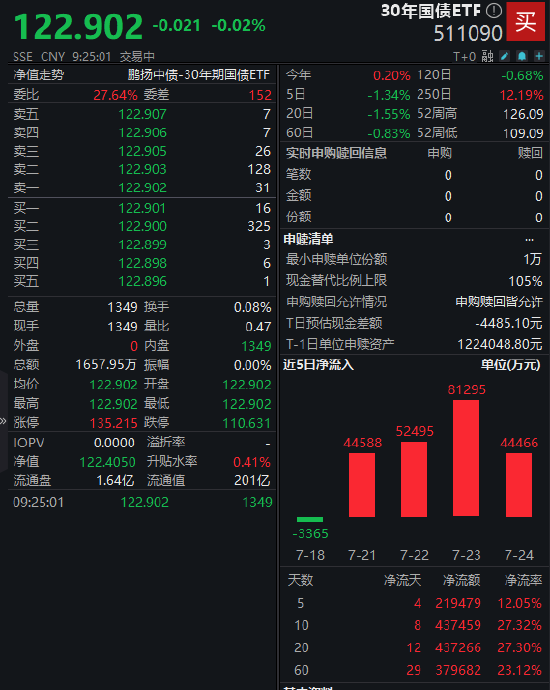The height and width of the screenshot is (690, 550).
Task: Click the 卖二 price 122.903
Action: 143,169
